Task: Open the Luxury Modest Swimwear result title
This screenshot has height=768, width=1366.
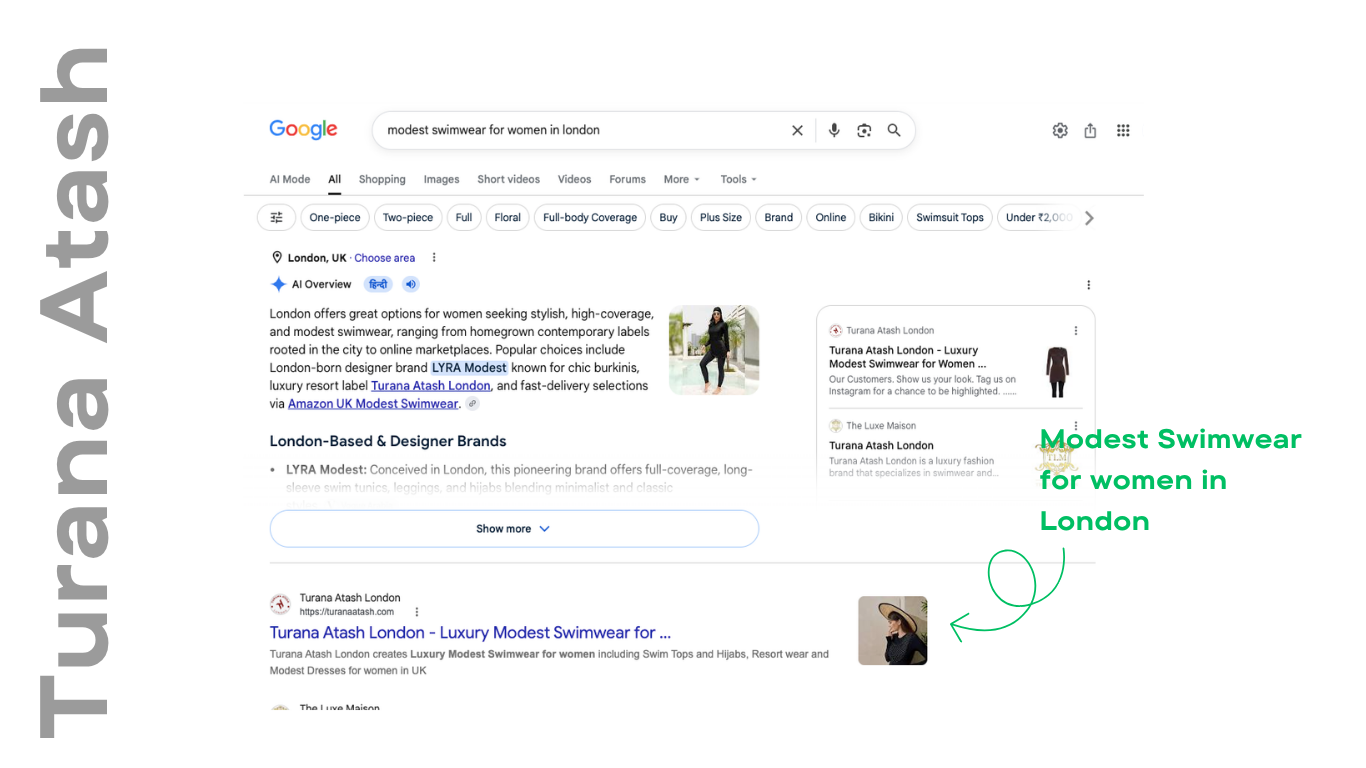Action: (x=470, y=633)
